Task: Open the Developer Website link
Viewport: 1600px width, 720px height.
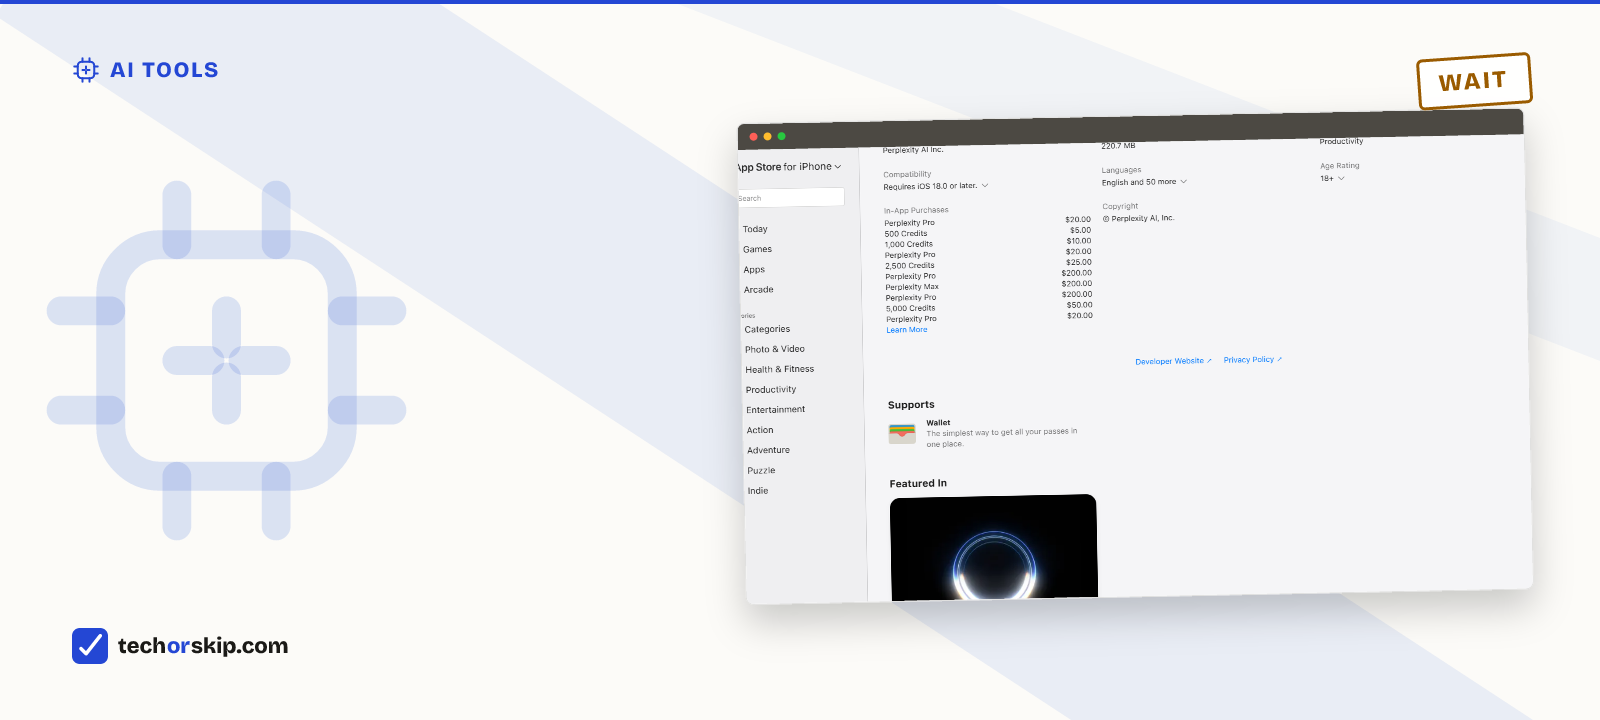Action: tap(1173, 361)
